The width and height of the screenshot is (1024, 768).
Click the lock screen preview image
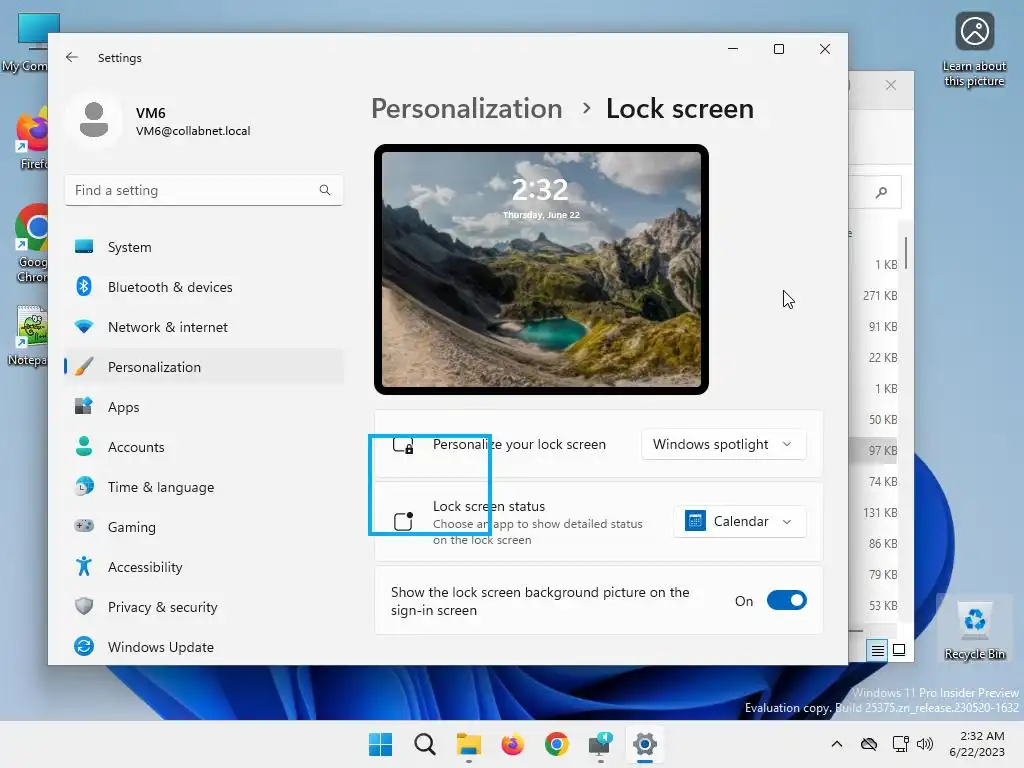[x=541, y=269]
